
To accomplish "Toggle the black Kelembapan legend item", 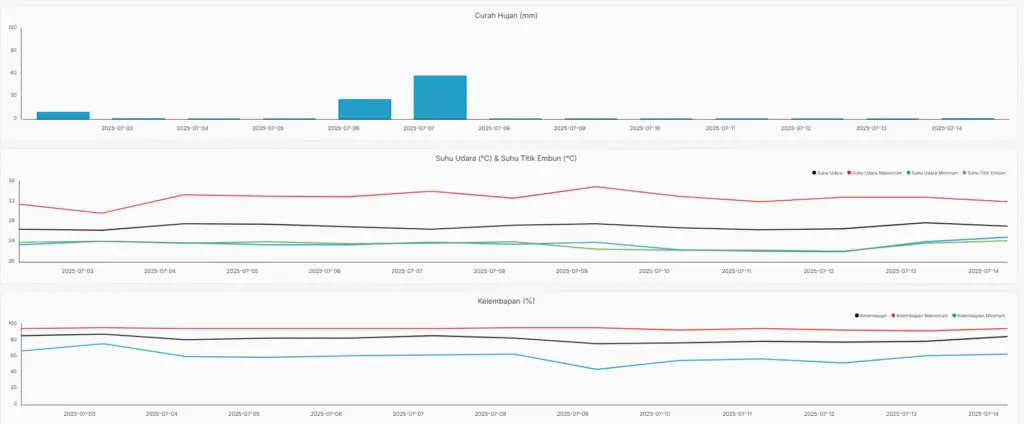I will [870, 316].
